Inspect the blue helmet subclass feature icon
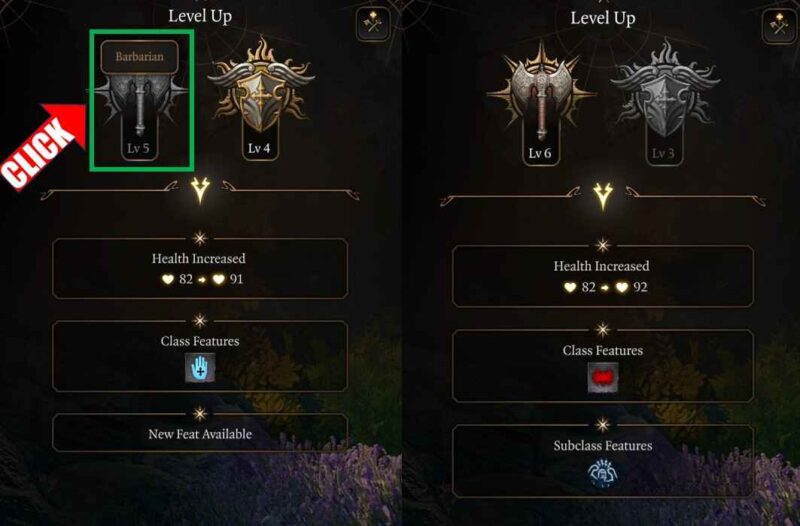Viewport: 800px width, 526px height. click(x=603, y=473)
